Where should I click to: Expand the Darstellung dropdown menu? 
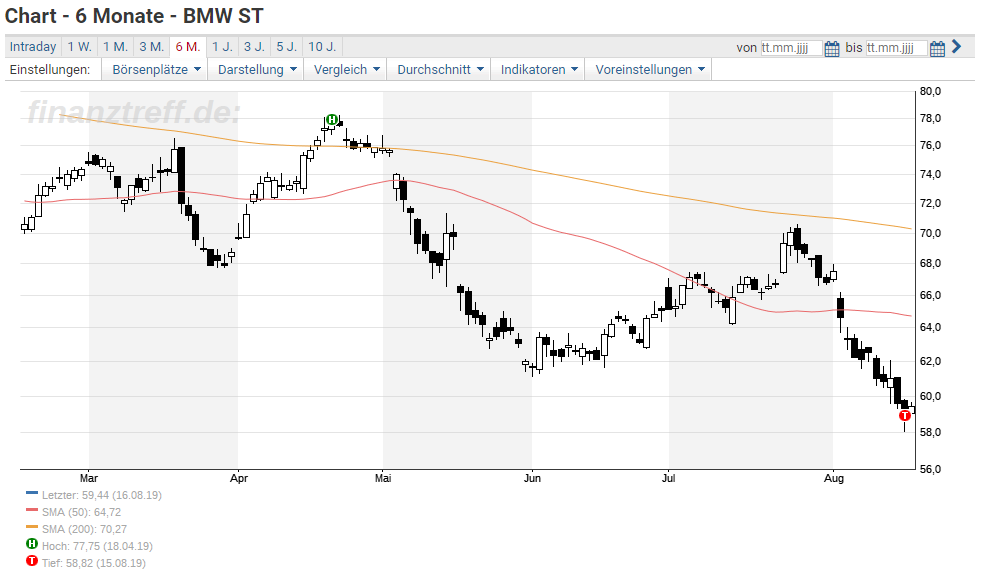(257, 70)
